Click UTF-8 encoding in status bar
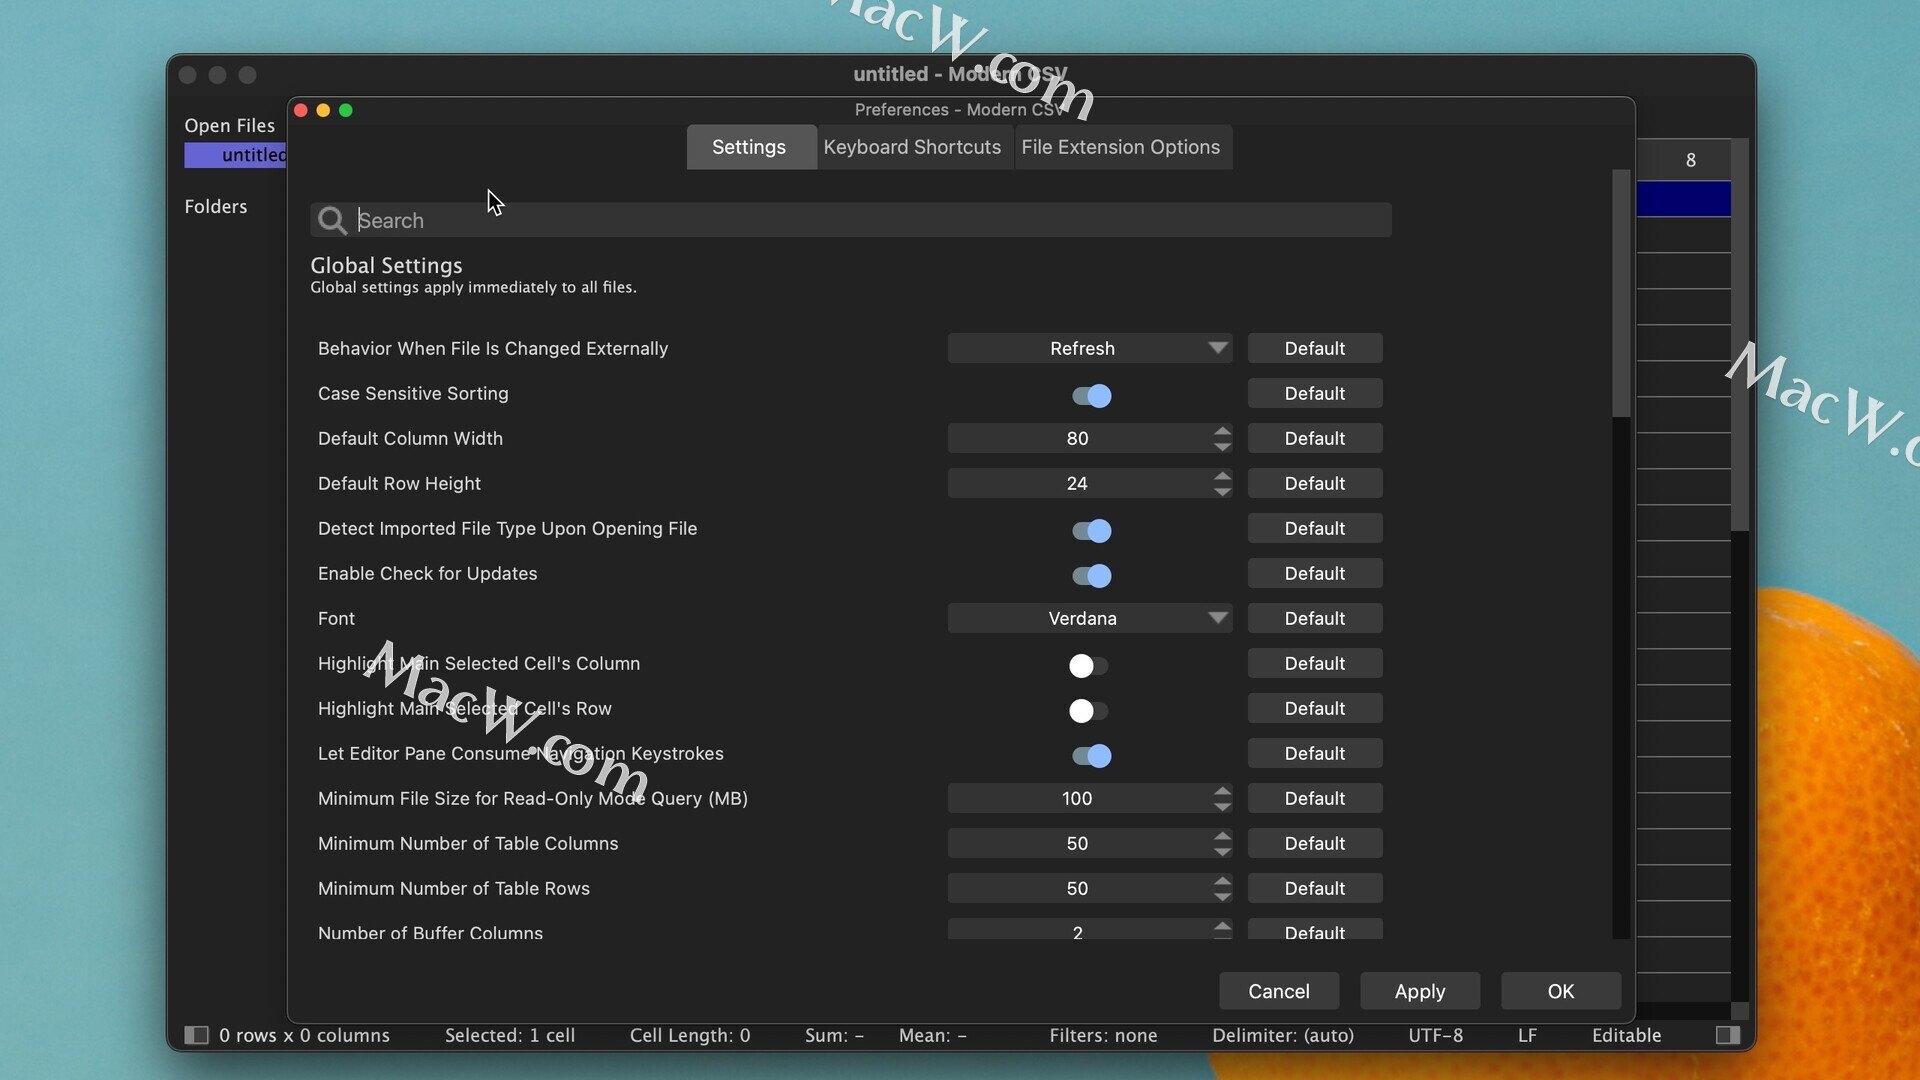 click(1436, 1035)
